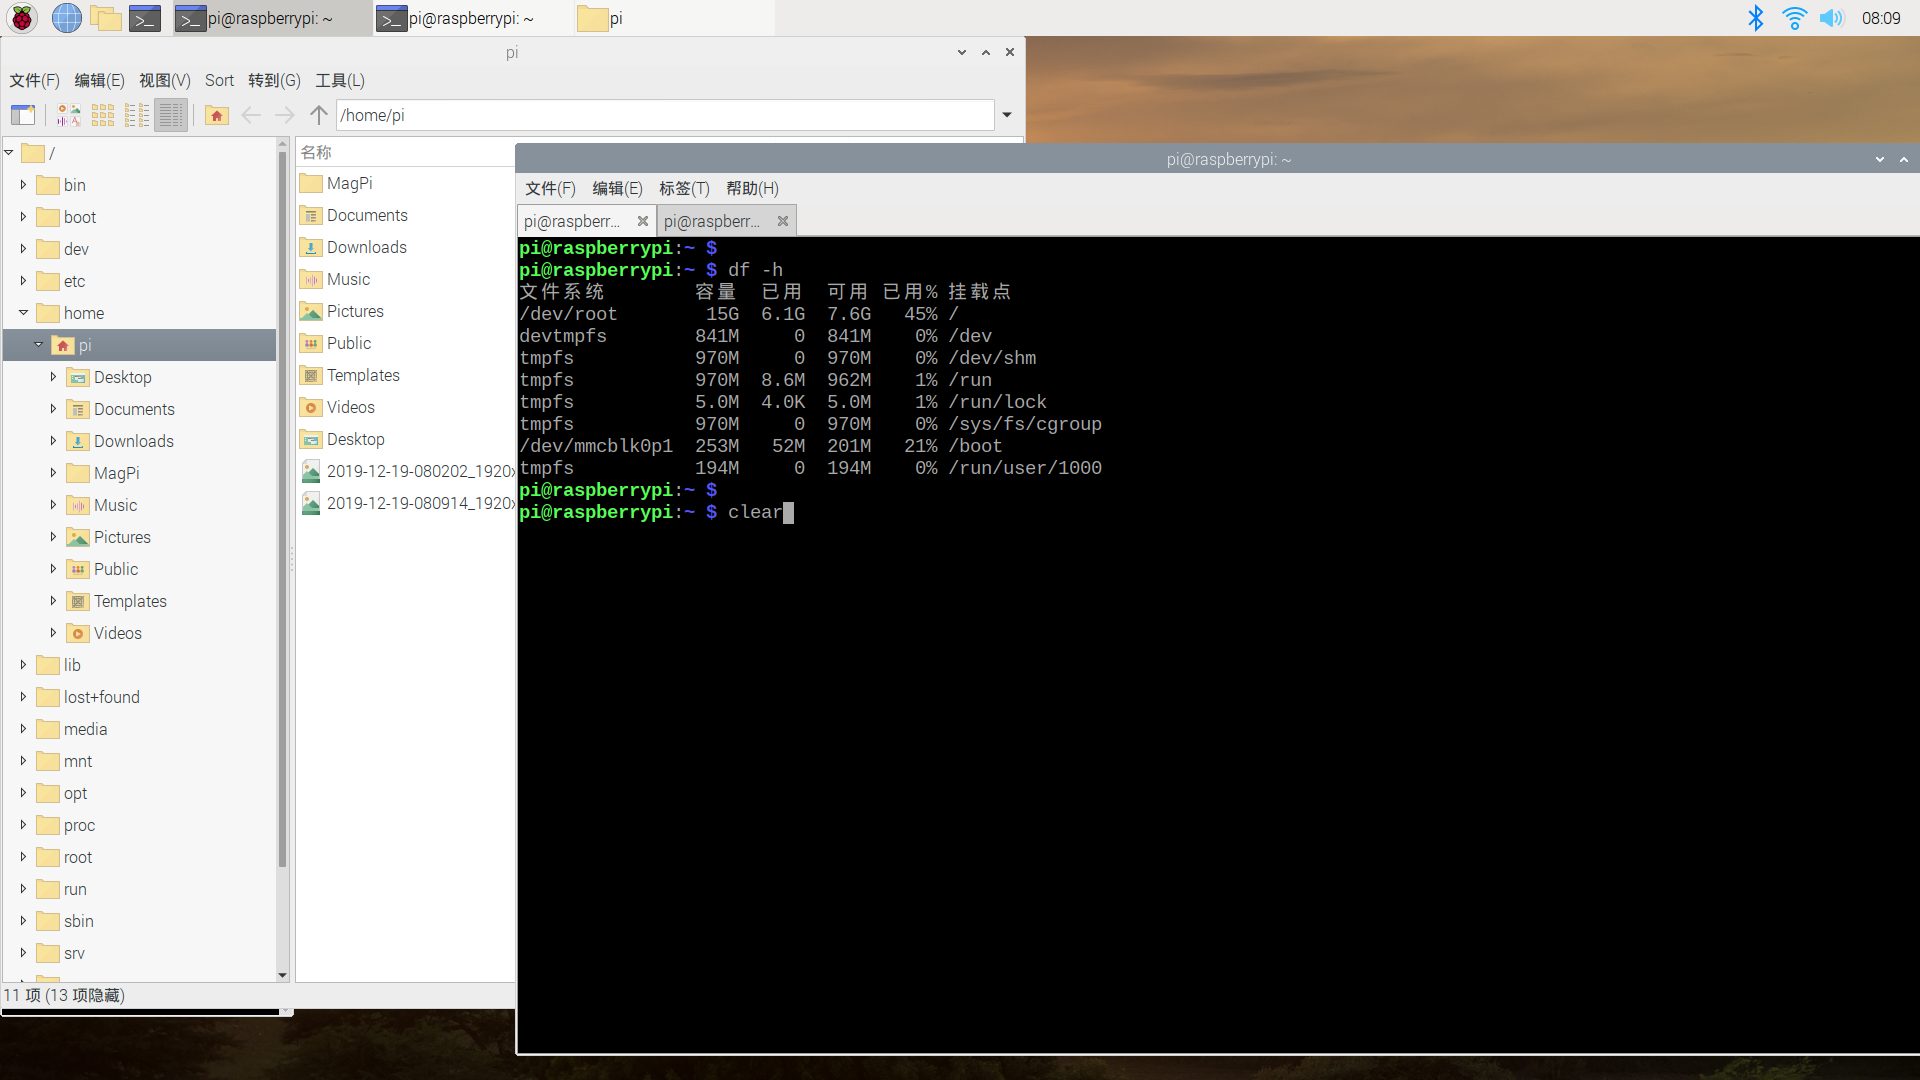Image resolution: width=1920 pixels, height=1080 pixels.
Task: Collapse the root / tree node
Action: (x=8, y=153)
